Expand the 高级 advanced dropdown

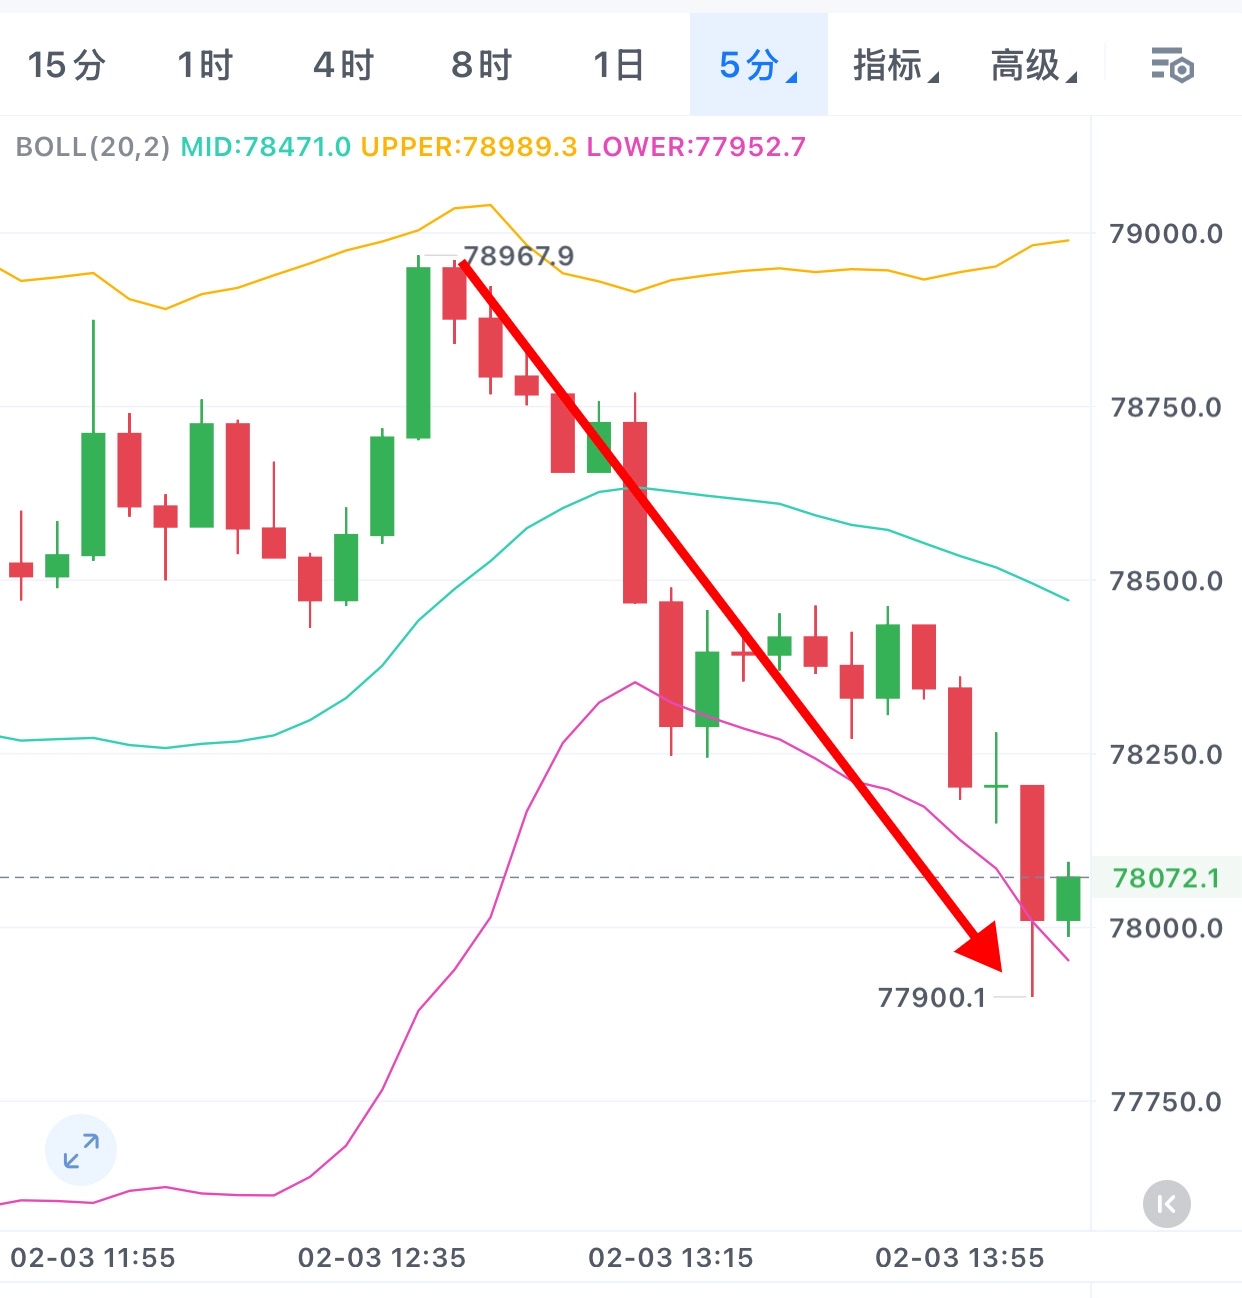[x=1033, y=66]
